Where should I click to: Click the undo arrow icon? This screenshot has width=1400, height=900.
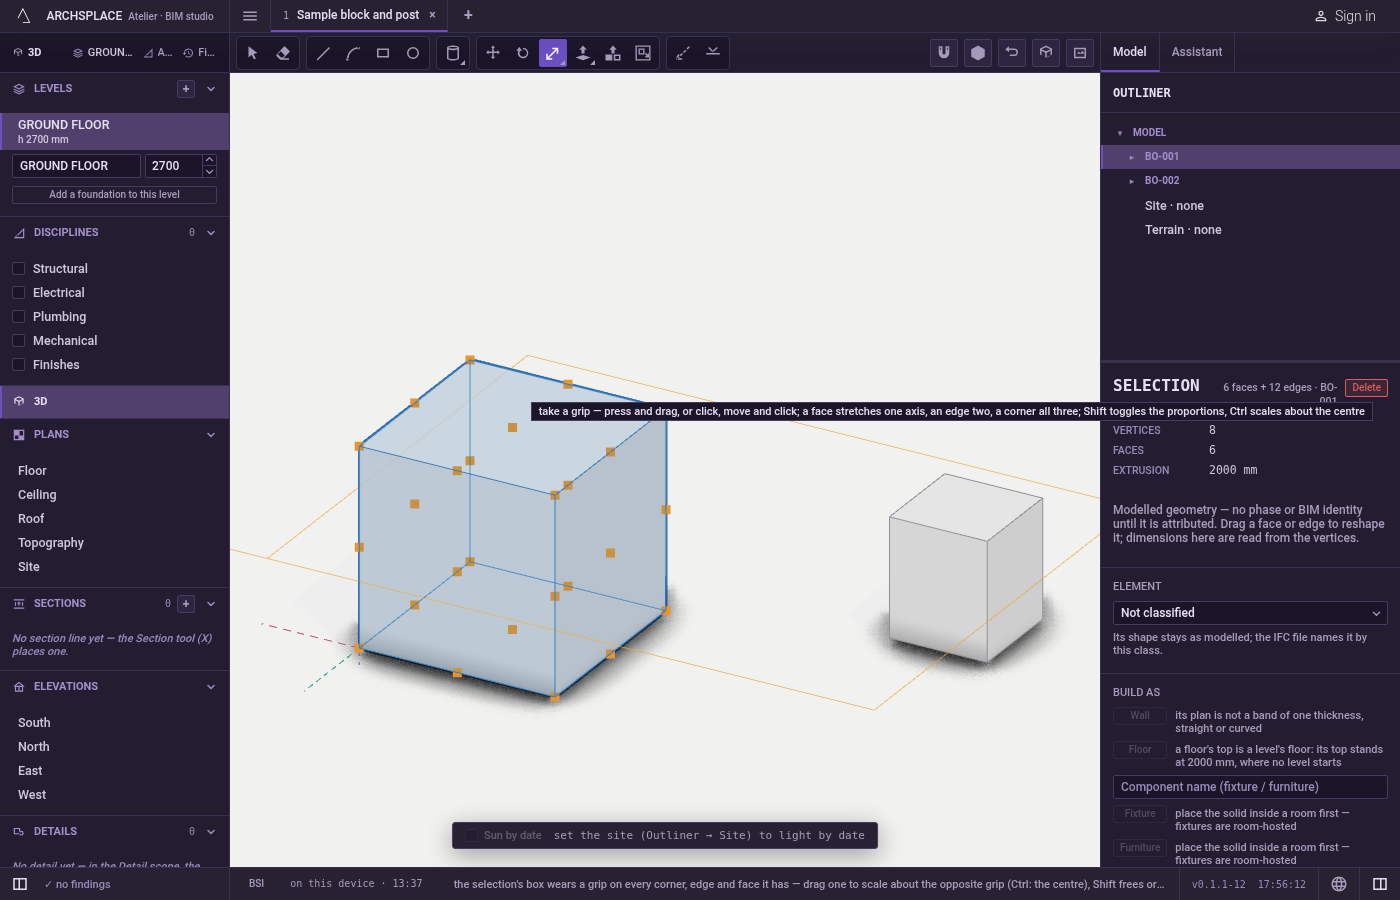1012,53
